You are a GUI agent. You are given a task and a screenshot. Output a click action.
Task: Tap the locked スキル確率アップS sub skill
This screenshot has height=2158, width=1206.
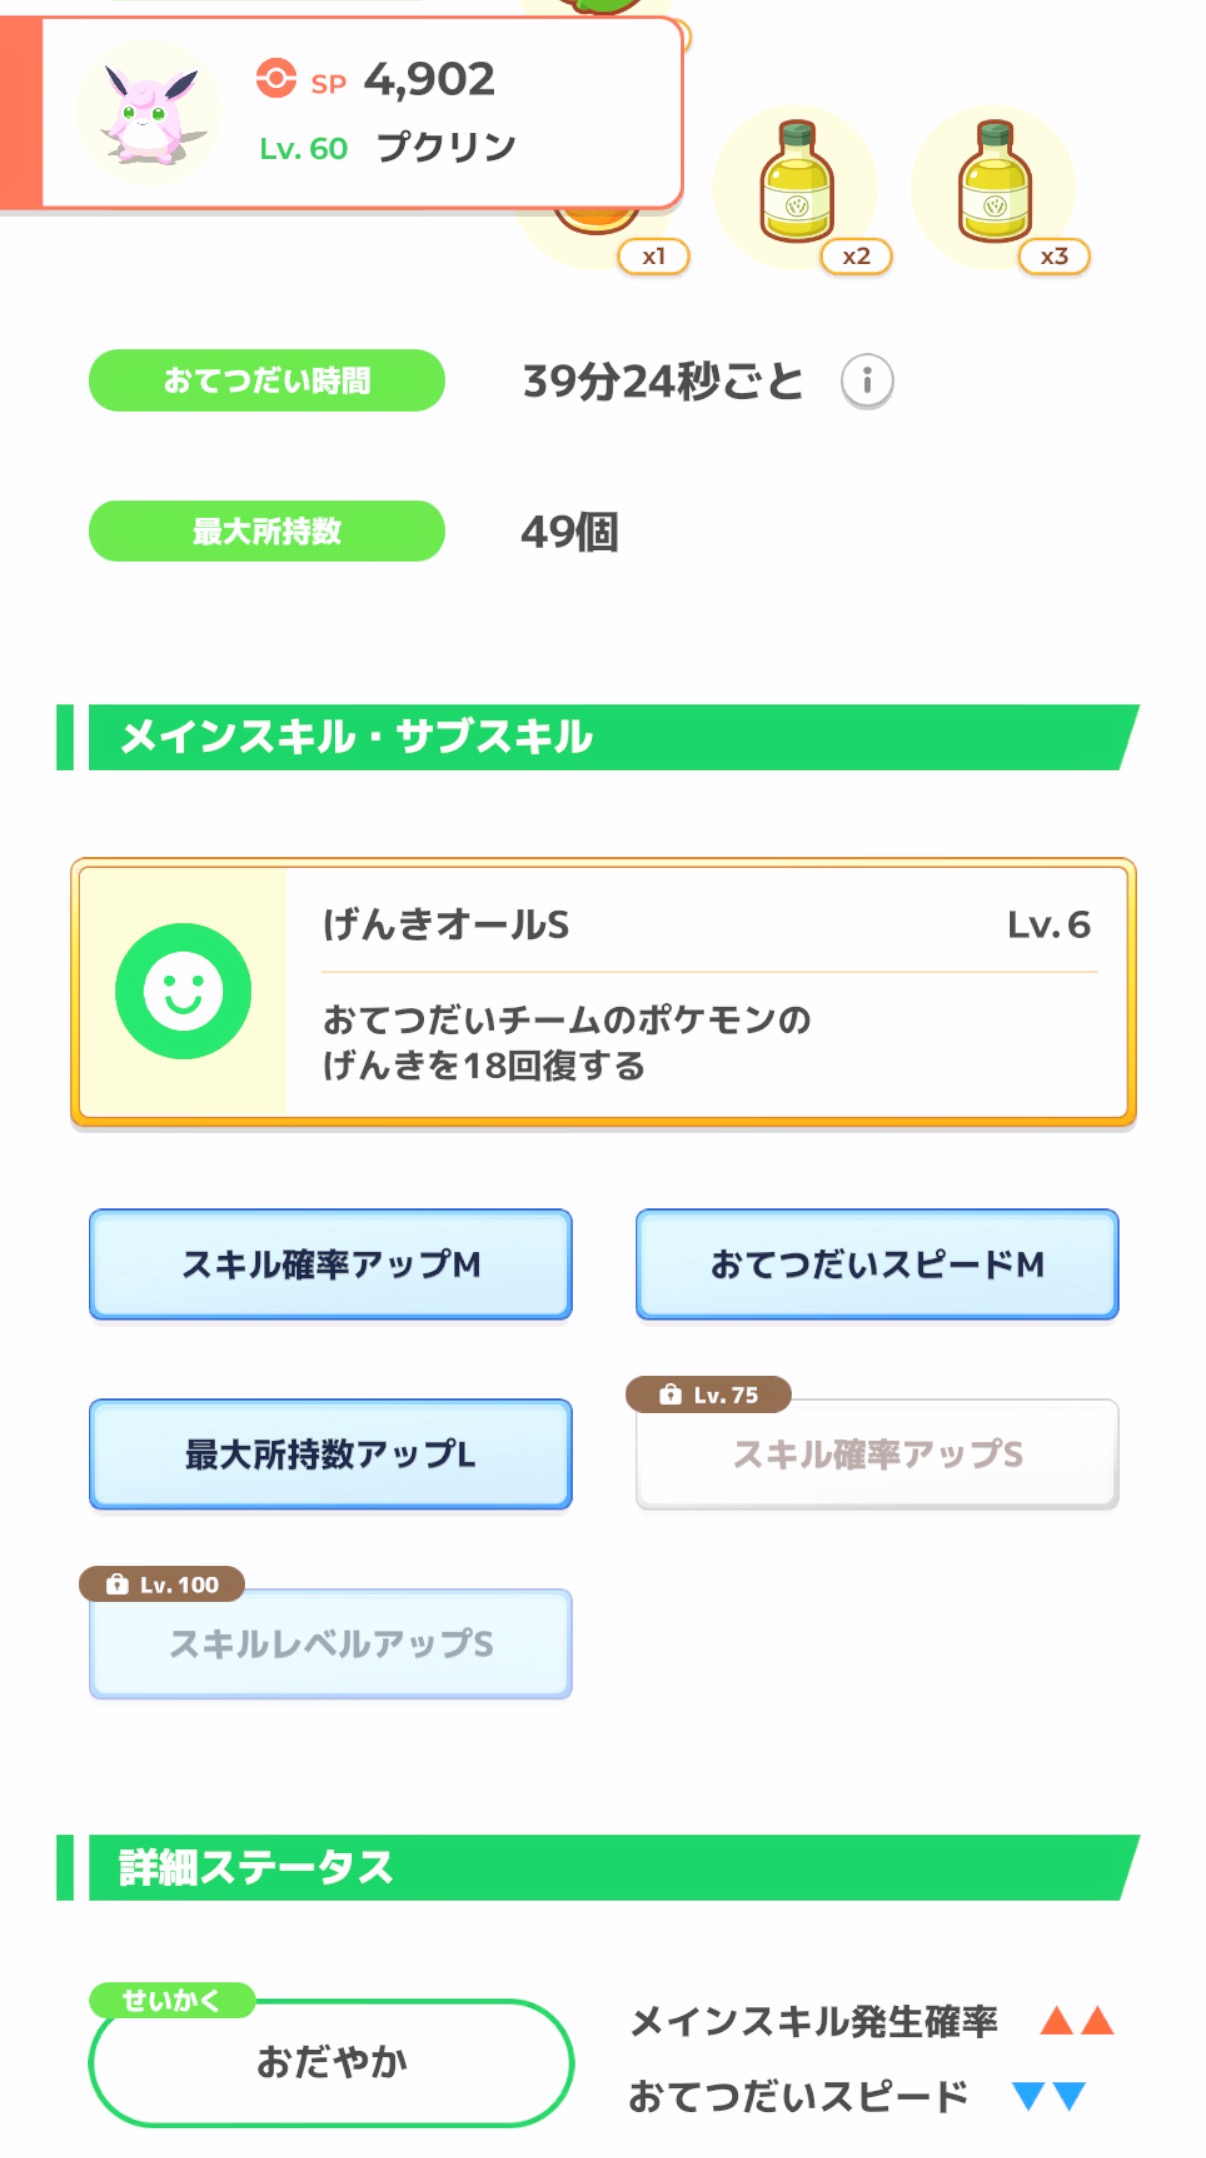pyautogui.click(x=876, y=1456)
